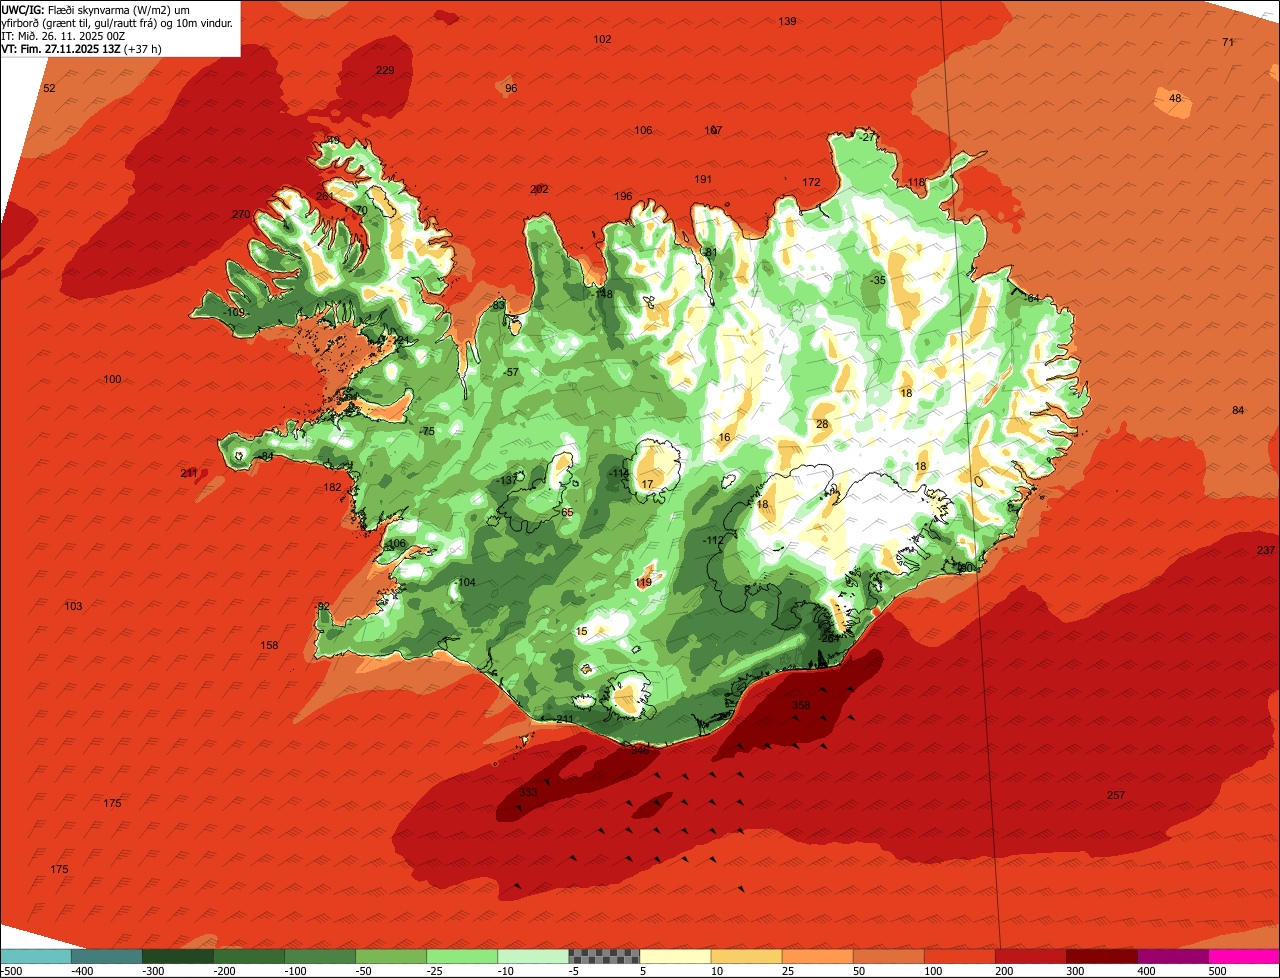1280x978 pixels.
Task: Click the flux value 52 on the map
Action: pos(49,88)
